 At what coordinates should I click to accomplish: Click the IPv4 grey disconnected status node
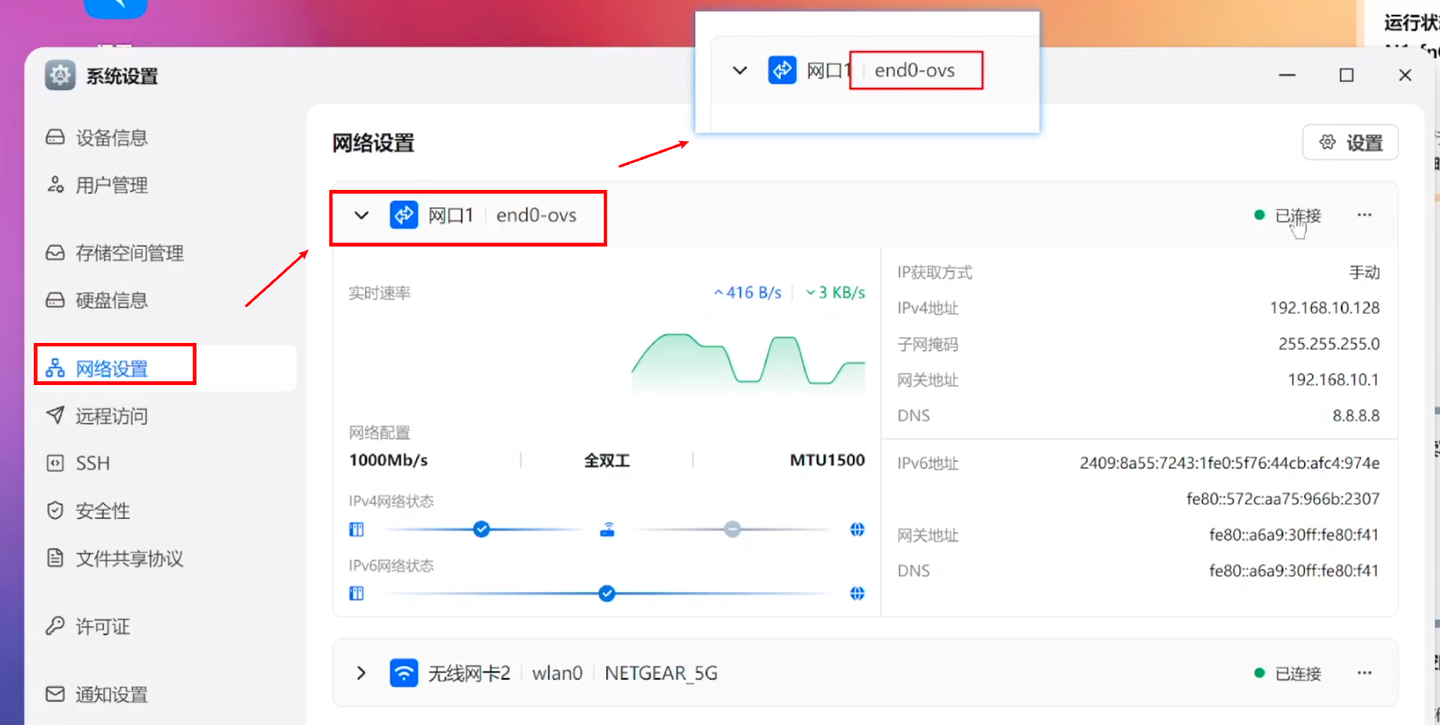[733, 529]
